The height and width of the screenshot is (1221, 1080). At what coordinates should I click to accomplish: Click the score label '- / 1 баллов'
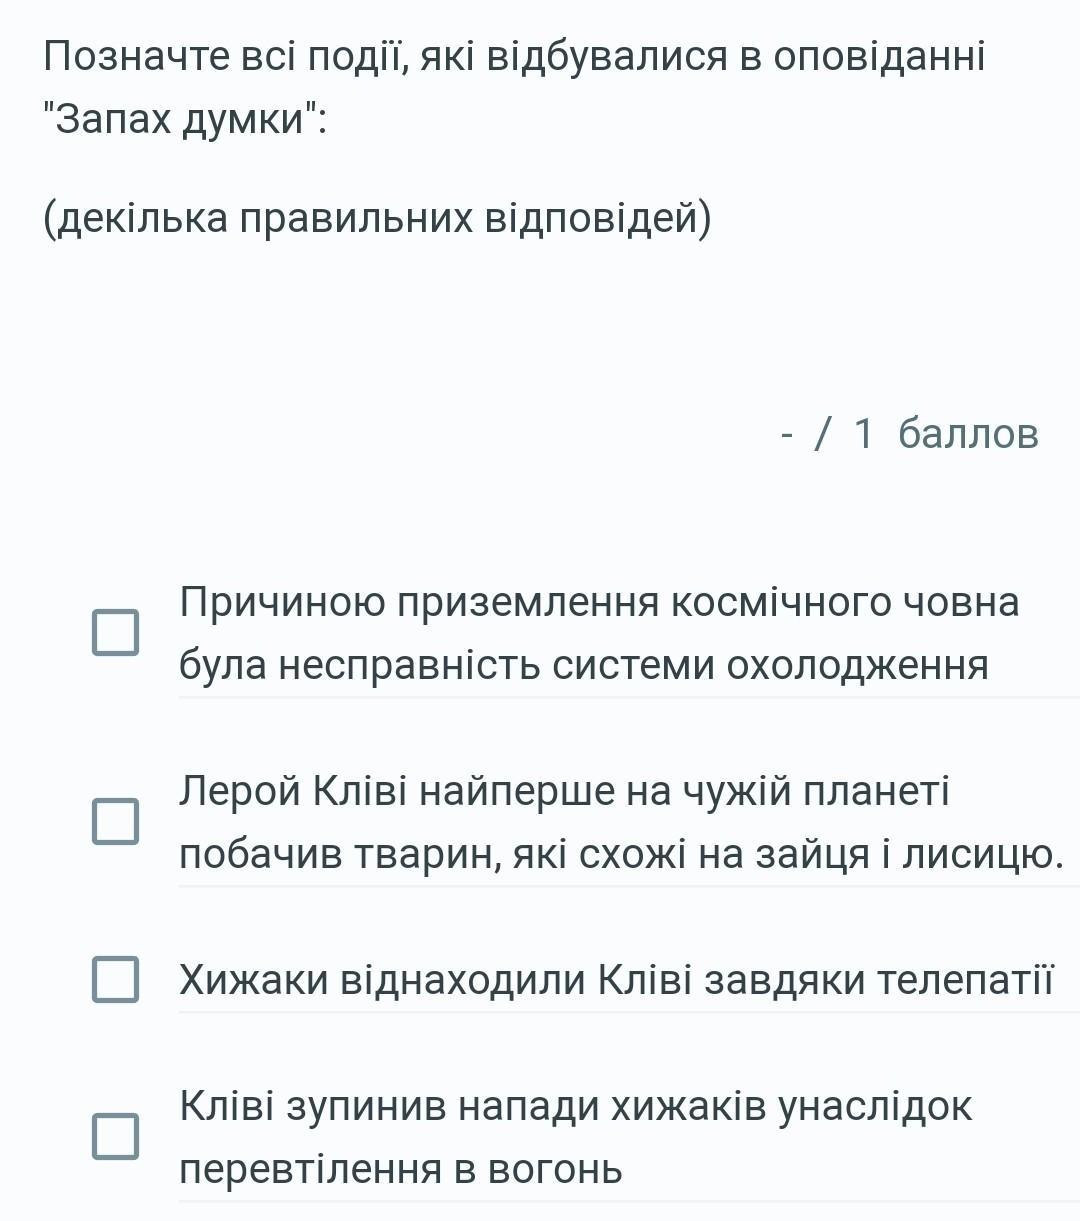point(908,434)
